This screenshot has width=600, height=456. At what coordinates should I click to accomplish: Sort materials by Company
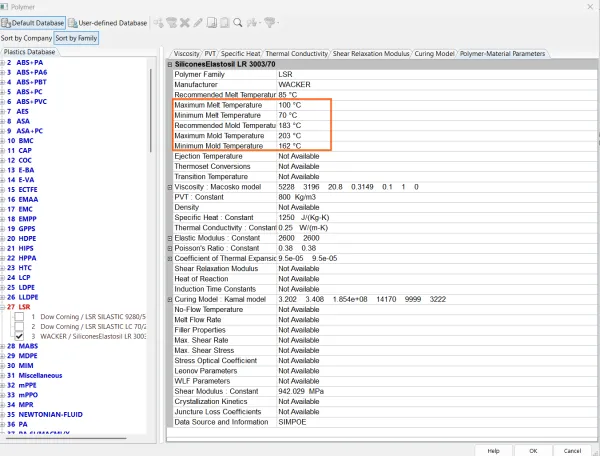[26, 38]
